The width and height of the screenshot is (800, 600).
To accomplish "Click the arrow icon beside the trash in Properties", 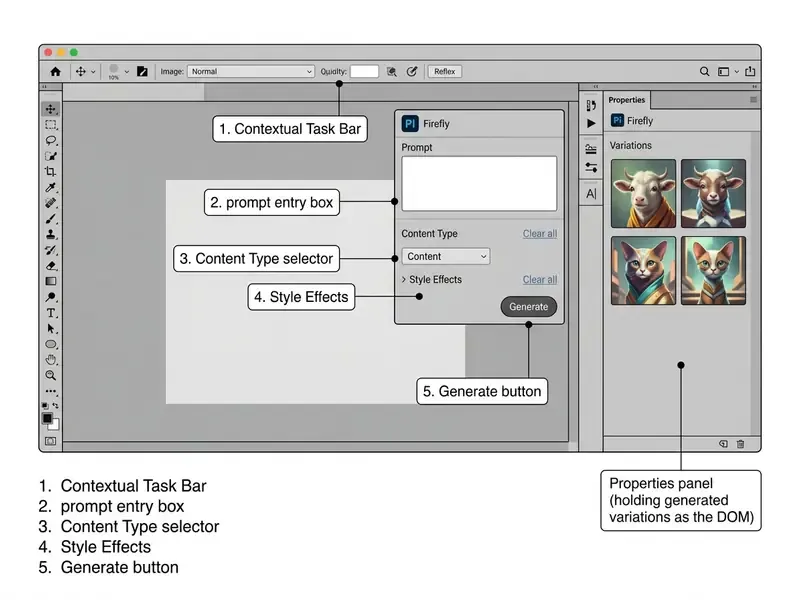I will 723,444.
